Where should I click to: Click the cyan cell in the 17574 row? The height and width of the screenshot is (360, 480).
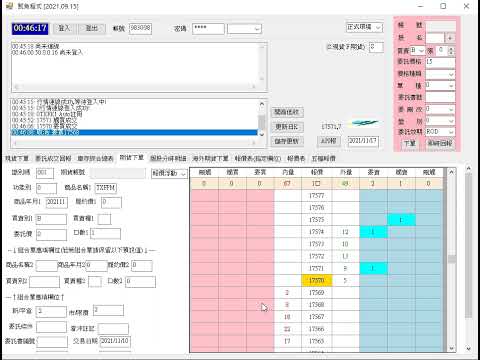[373, 232]
